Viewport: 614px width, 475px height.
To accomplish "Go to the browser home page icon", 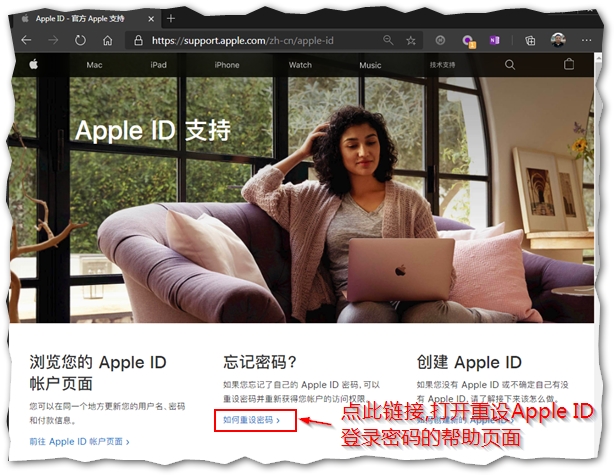I will [107, 41].
